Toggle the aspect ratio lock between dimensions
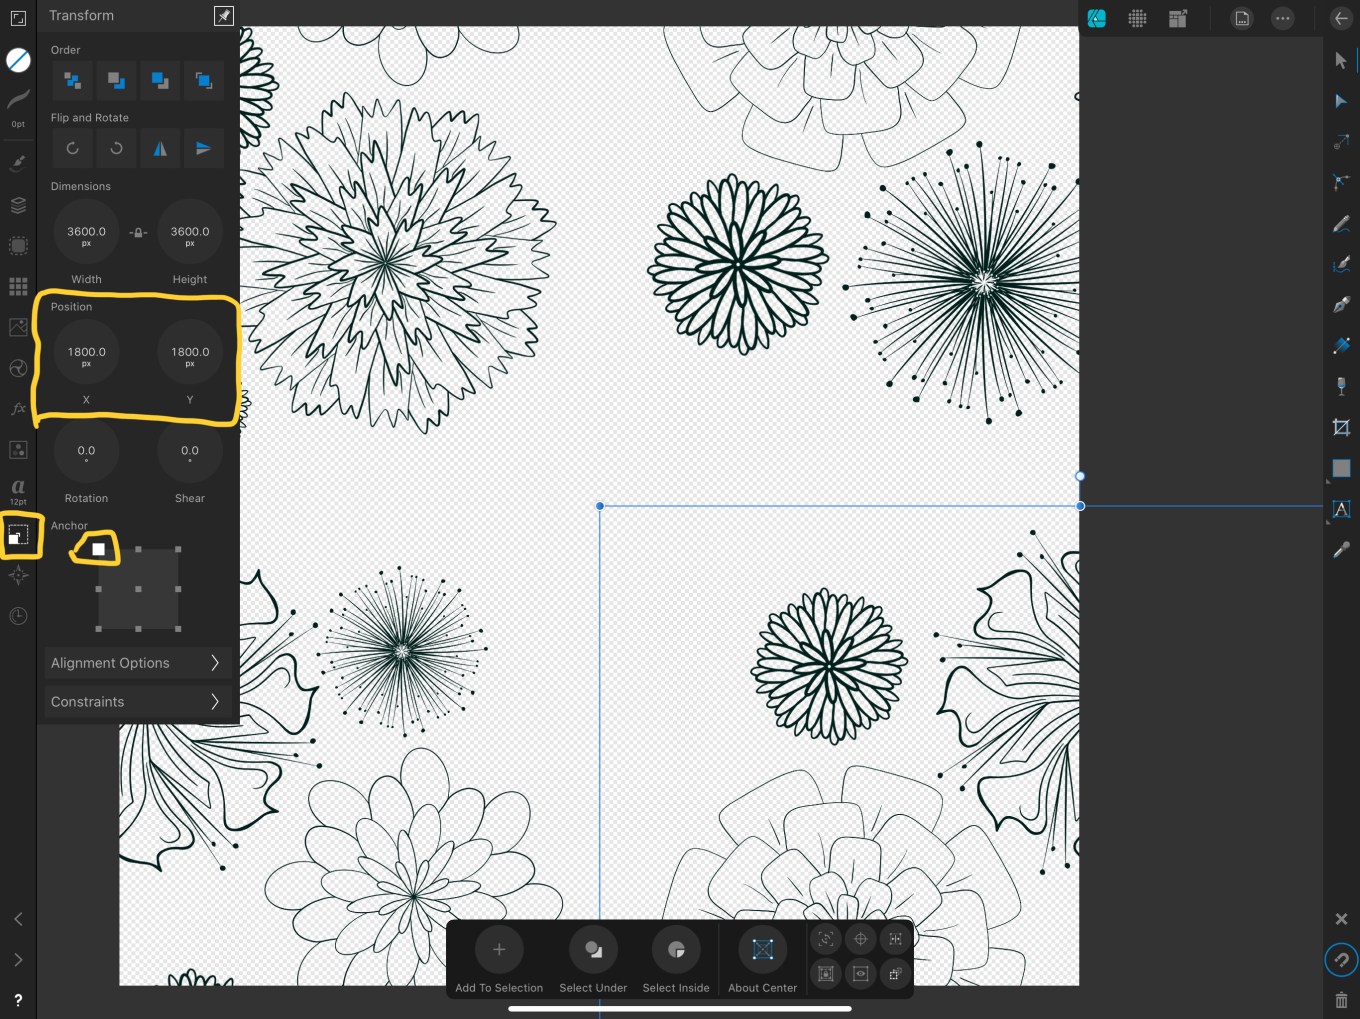Screen dimensions: 1360x1019 point(138,232)
